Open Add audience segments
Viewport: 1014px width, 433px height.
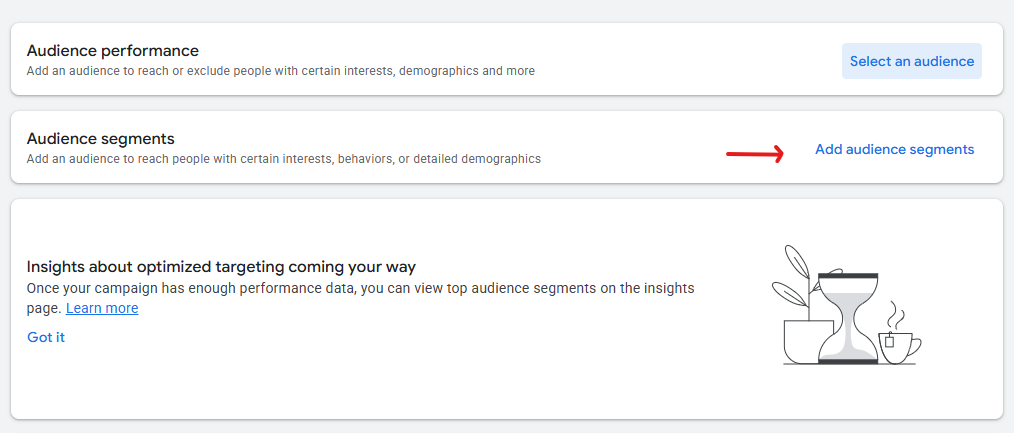tap(894, 149)
